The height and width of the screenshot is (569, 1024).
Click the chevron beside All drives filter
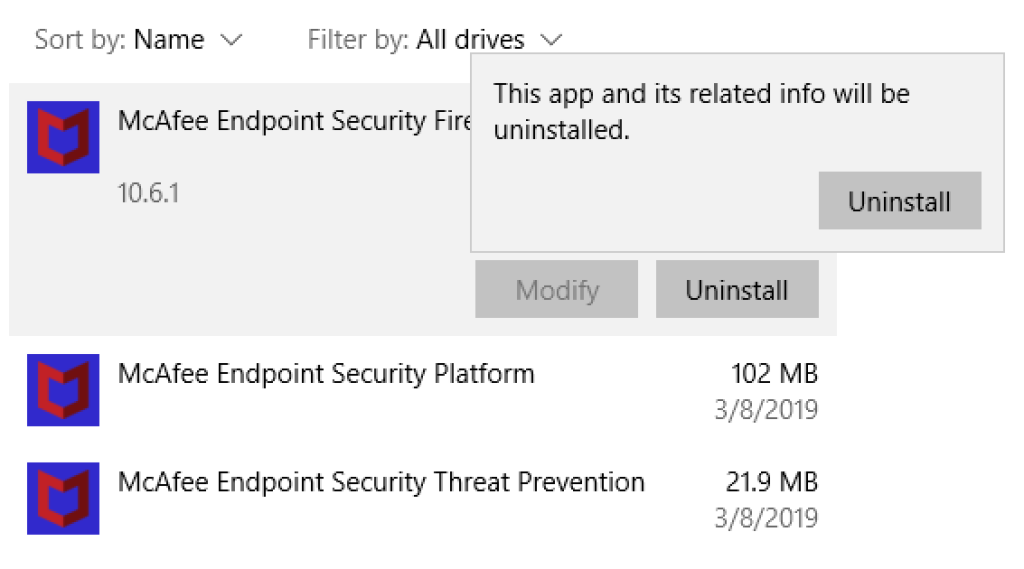pyautogui.click(x=551, y=41)
